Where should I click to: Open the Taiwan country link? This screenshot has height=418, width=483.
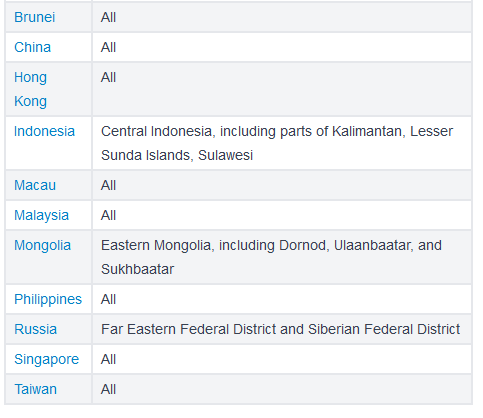coord(35,389)
